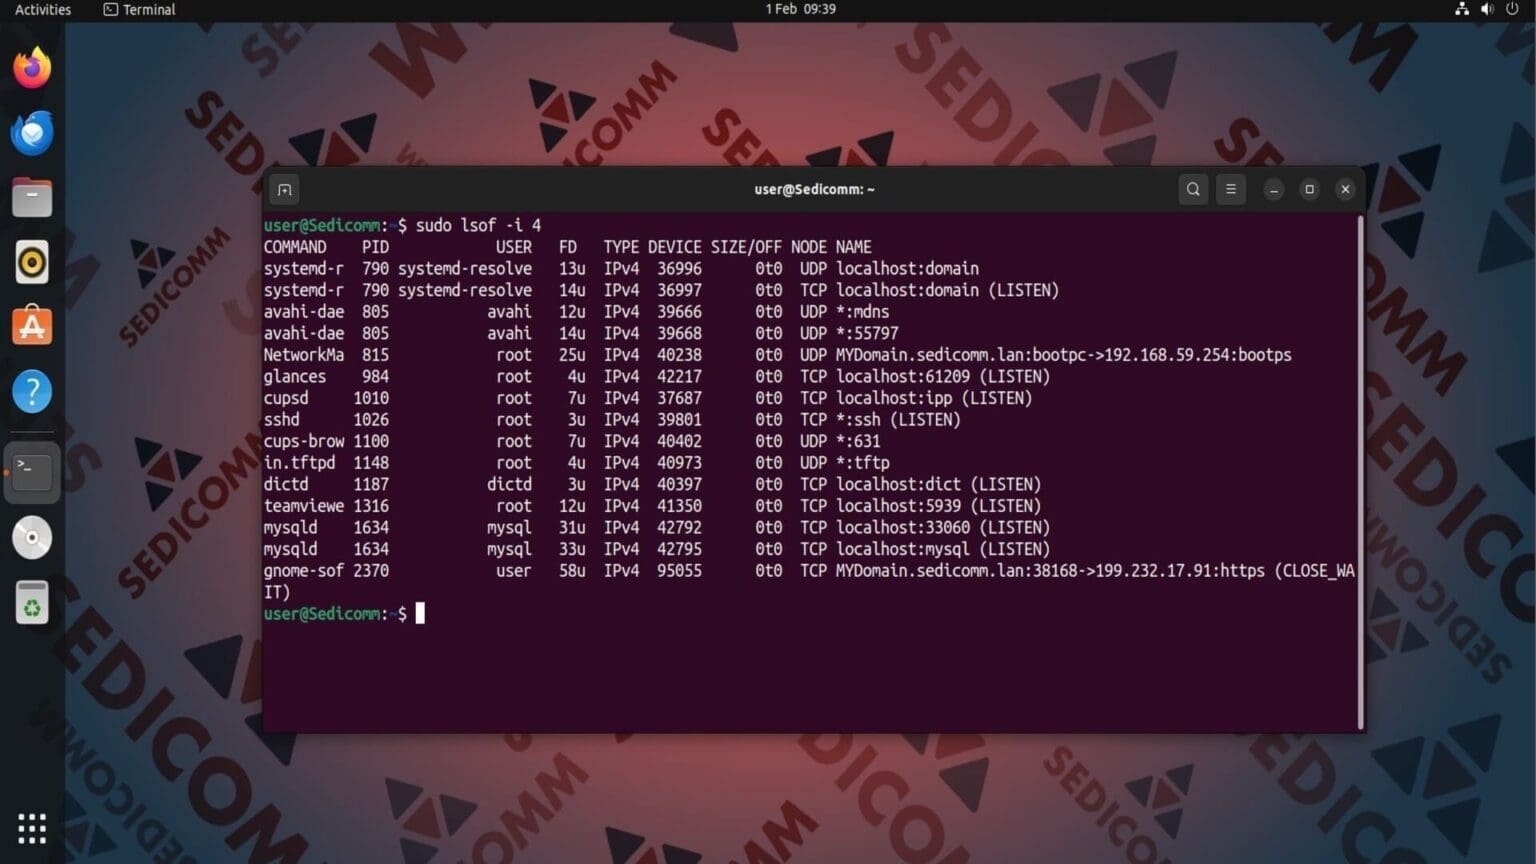1536x864 pixels.
Task: Open the Activities overview
Action: tap(43, 10)
